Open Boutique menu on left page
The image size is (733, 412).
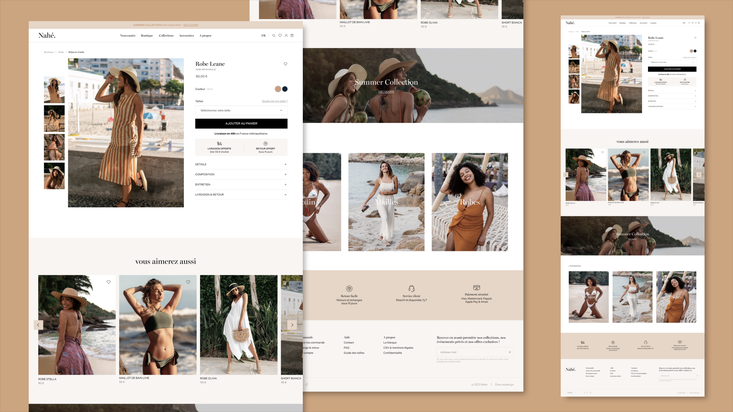tap(147, 36)
